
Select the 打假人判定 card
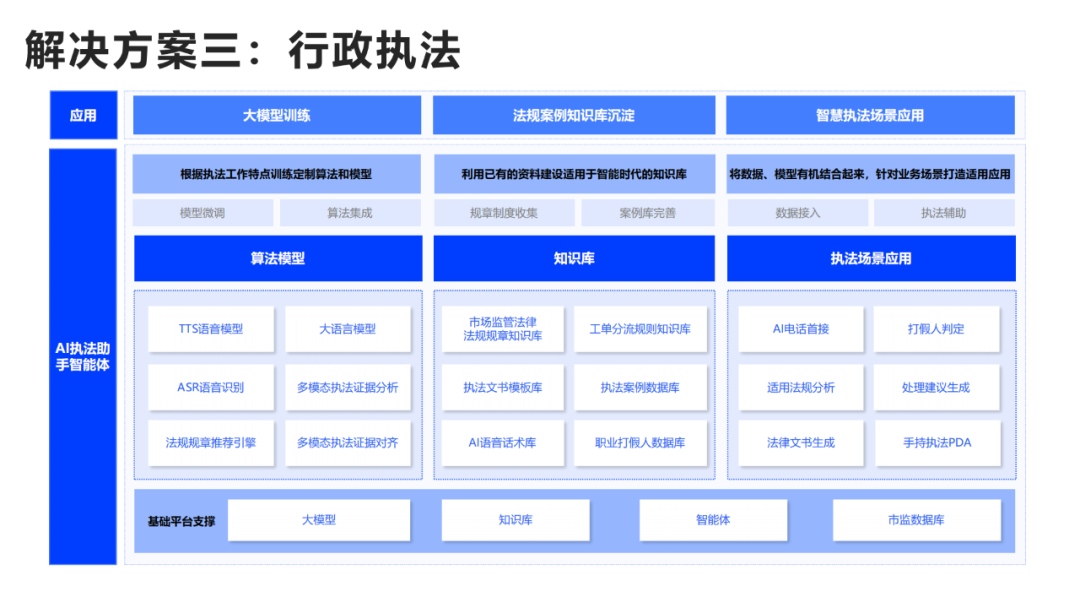point(936,329)
